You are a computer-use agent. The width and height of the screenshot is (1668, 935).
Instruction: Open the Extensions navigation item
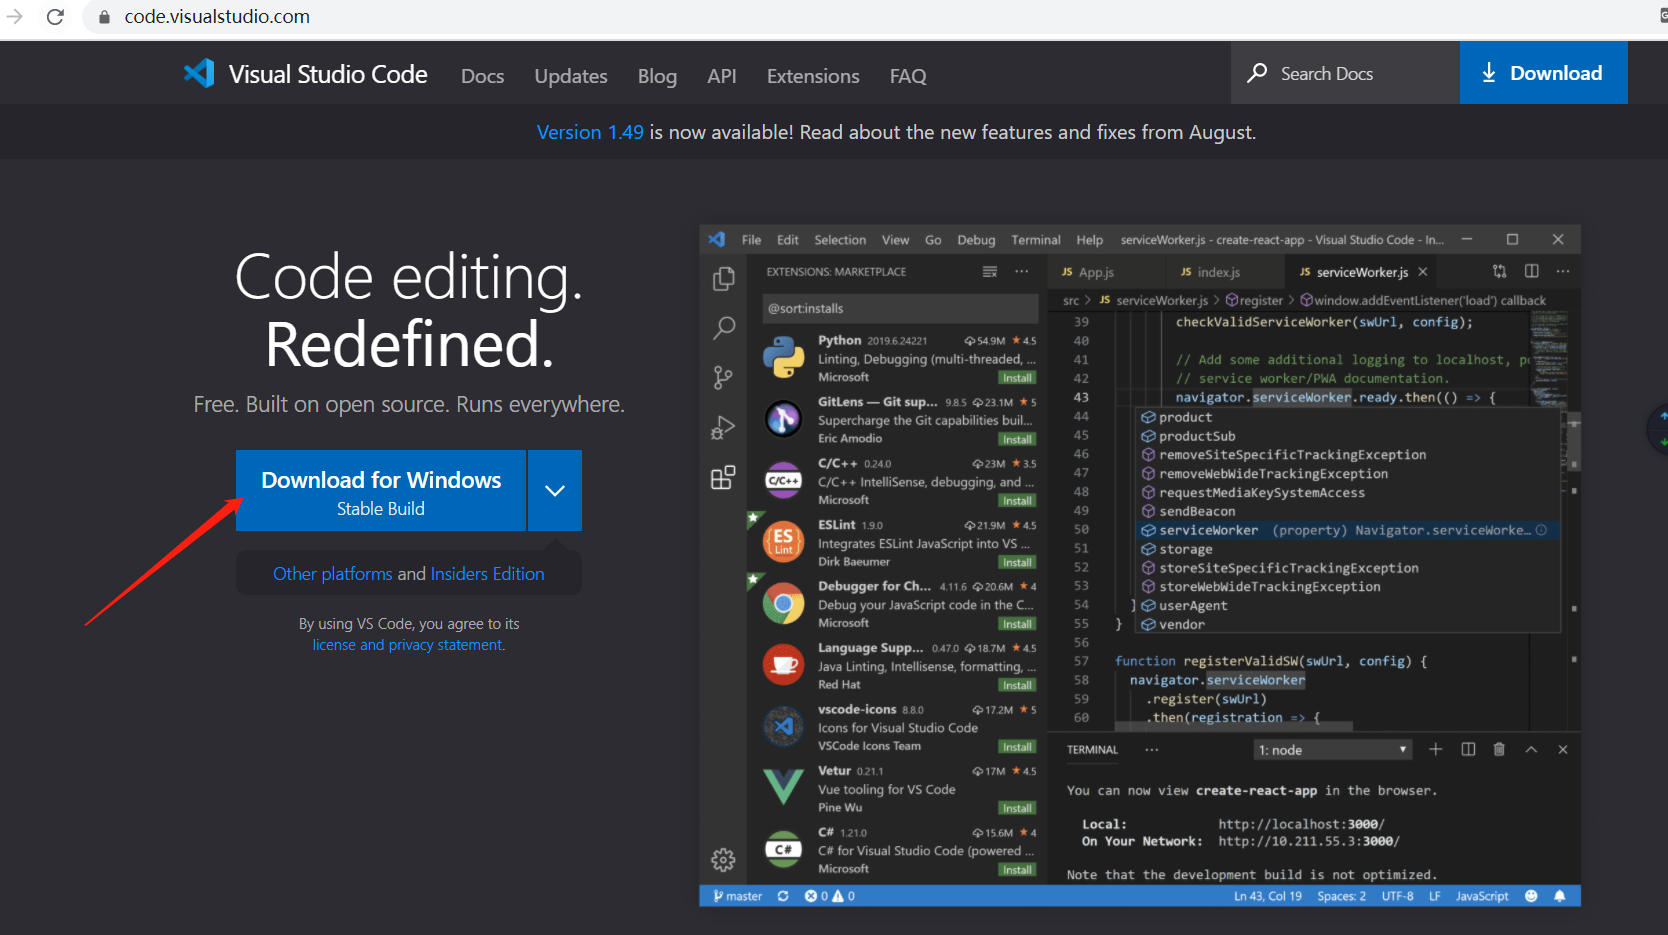813,76
